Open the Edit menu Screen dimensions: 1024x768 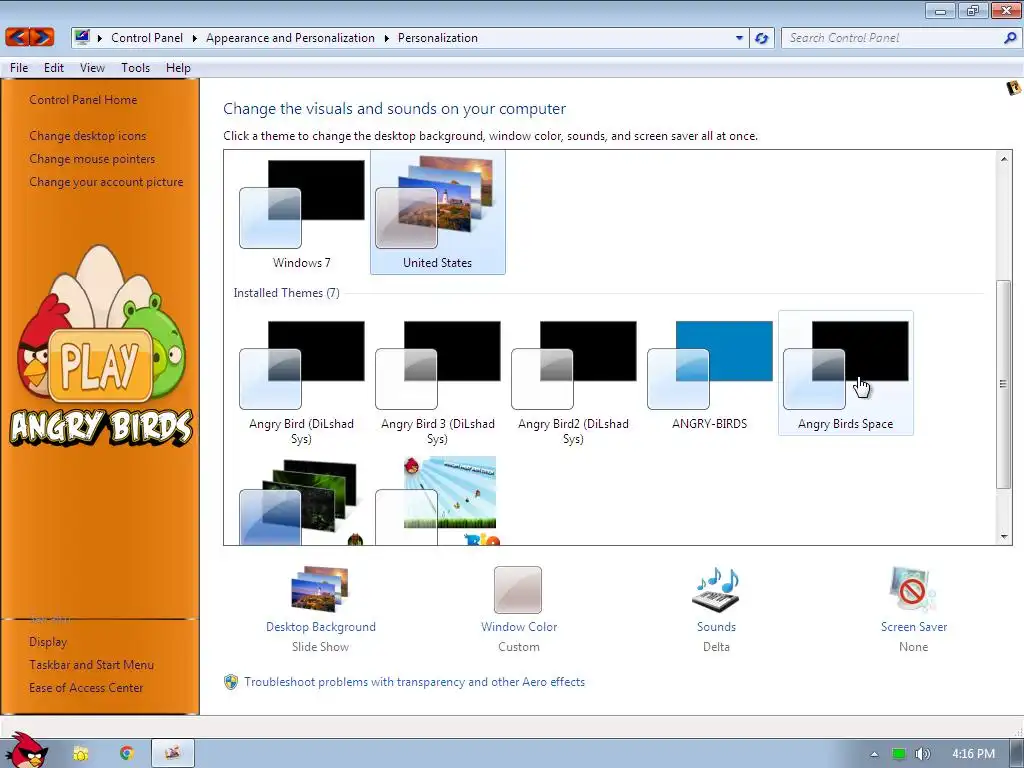click(x=54, y=68)
